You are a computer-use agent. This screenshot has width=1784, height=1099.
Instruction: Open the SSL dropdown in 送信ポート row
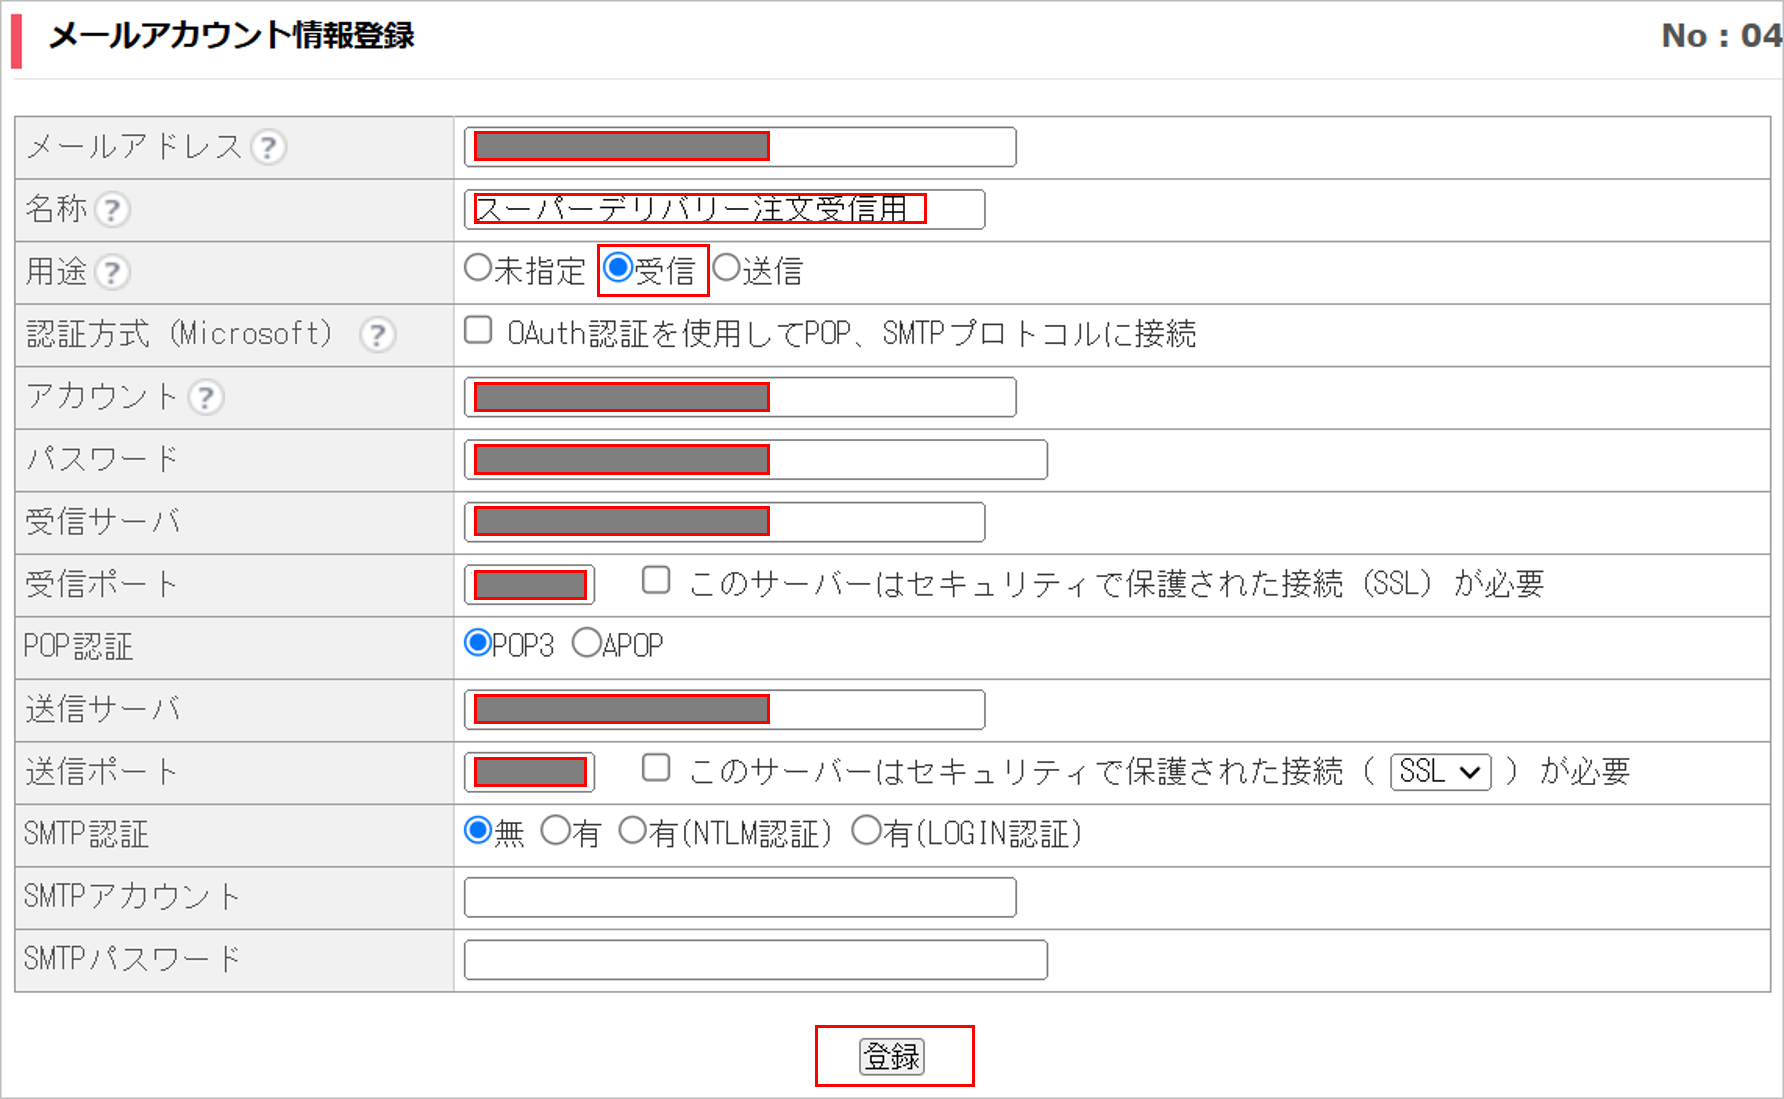pos(1441,772)
